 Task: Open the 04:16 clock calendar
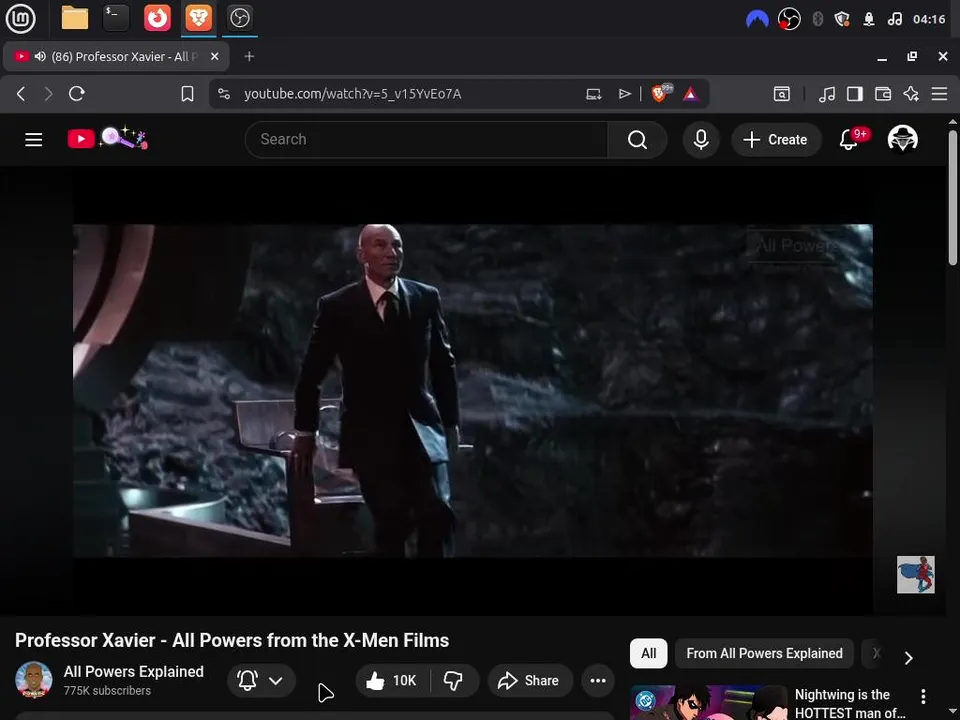[x=929, y=19]
